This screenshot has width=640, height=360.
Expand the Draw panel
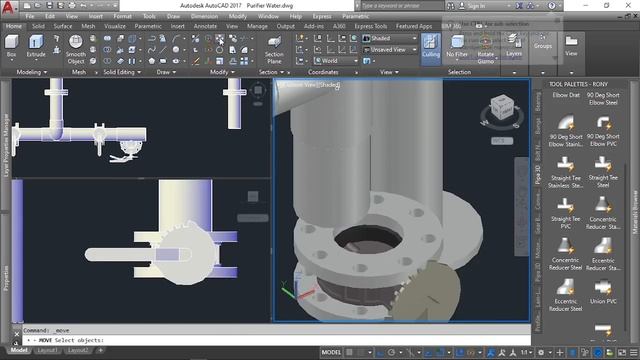pos(166,72)
